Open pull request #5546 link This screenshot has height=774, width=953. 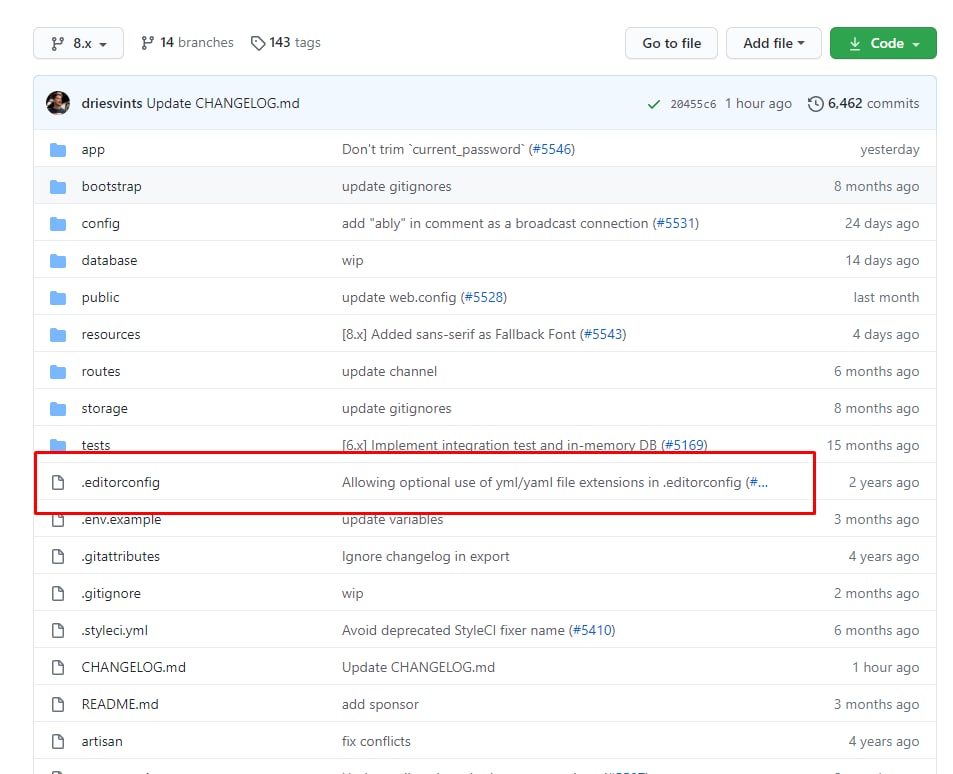552,150
